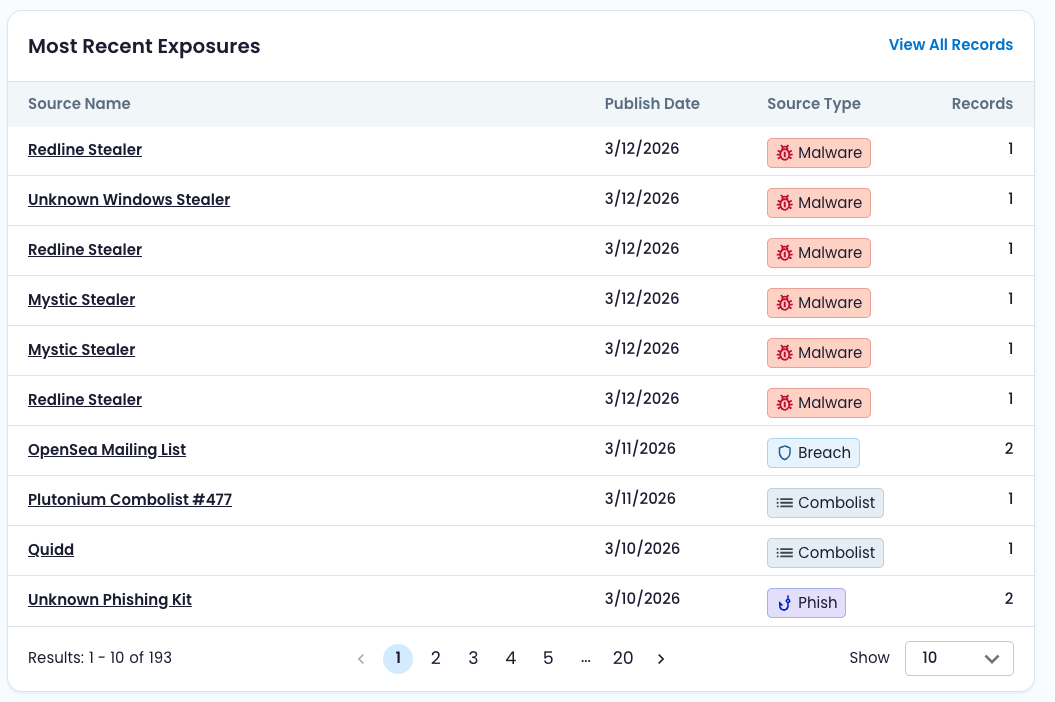
Task: Jump to page 20
Action: pyautogui.click(x=622, y=658)
